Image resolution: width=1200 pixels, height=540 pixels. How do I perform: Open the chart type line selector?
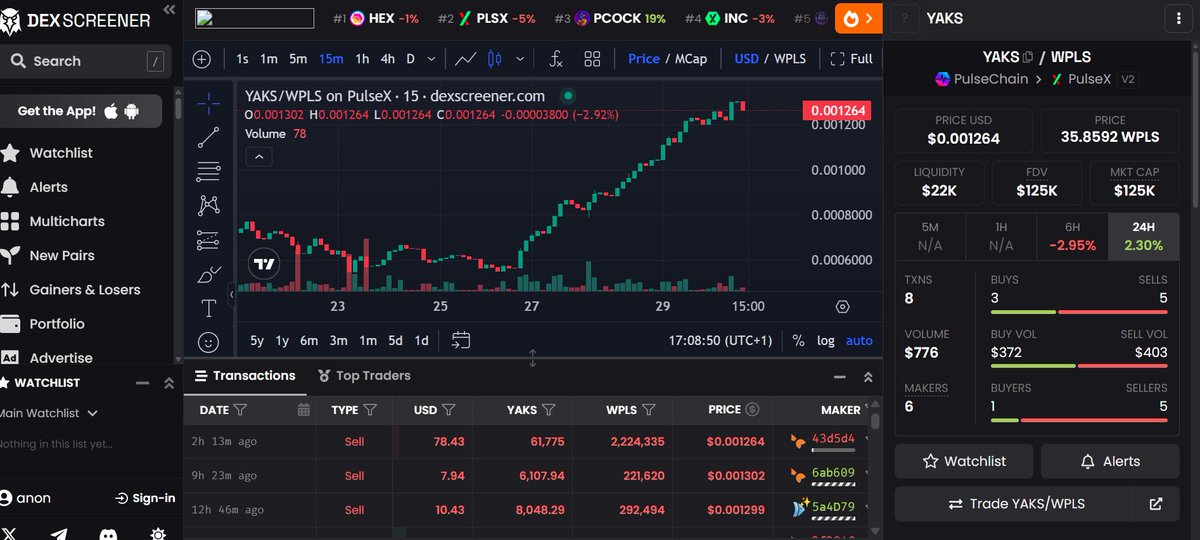point(465,59)
